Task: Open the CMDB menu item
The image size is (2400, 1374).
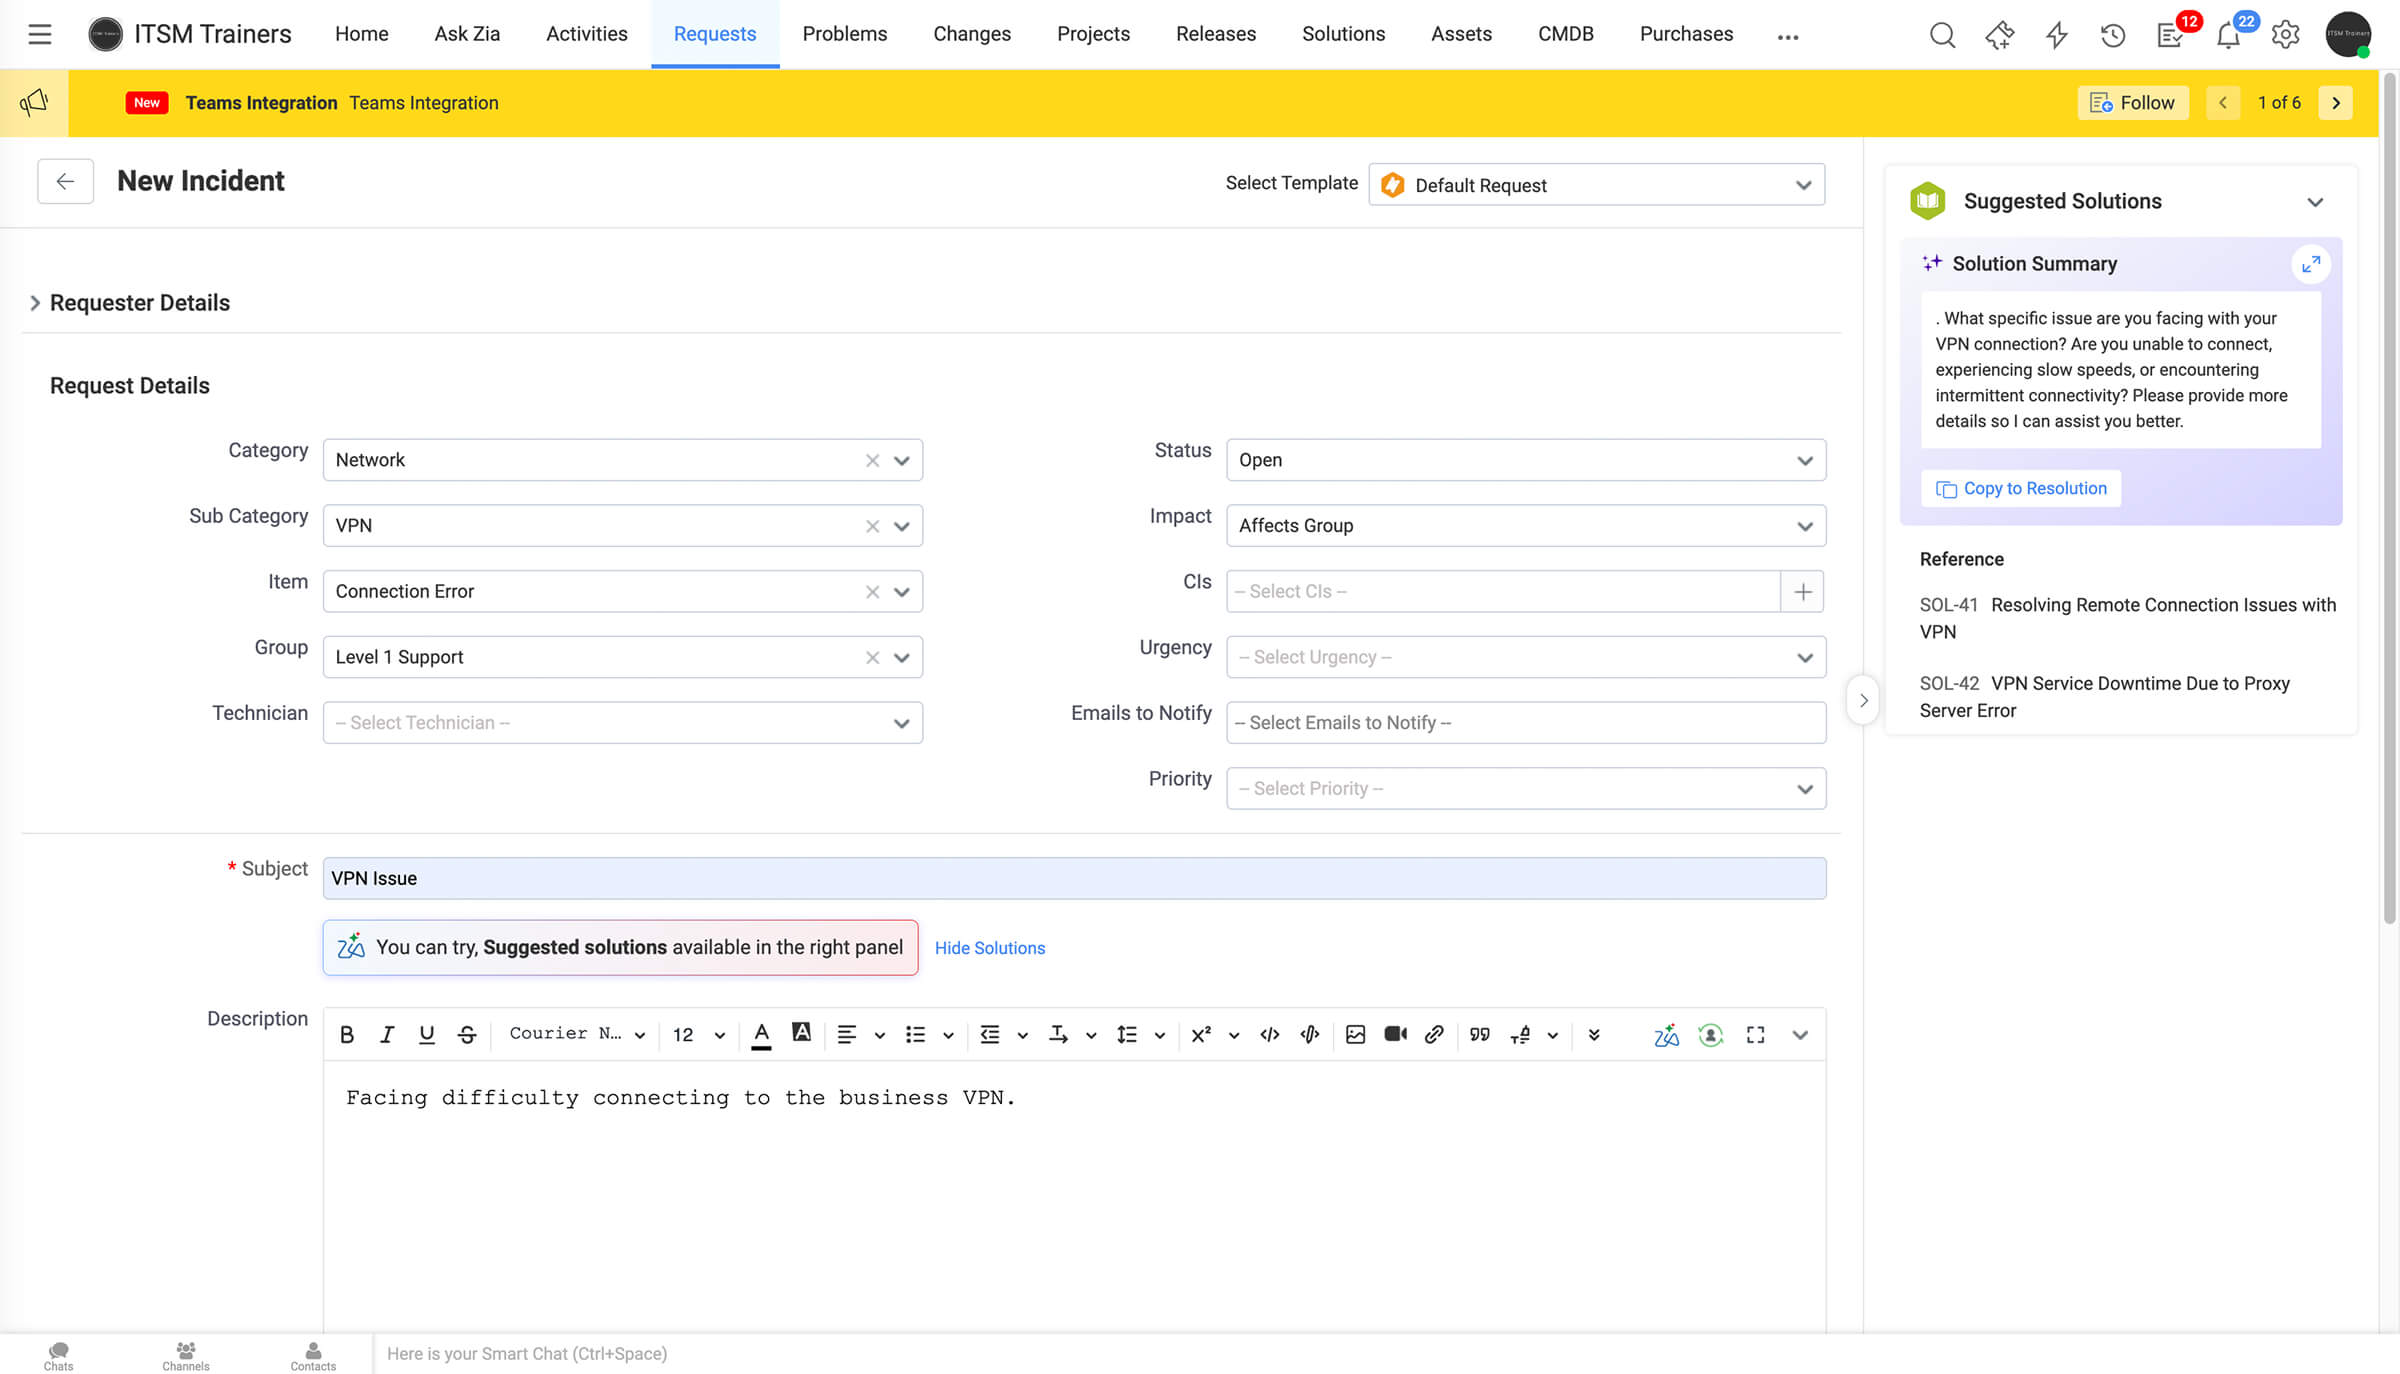Action: [1566, 34]
